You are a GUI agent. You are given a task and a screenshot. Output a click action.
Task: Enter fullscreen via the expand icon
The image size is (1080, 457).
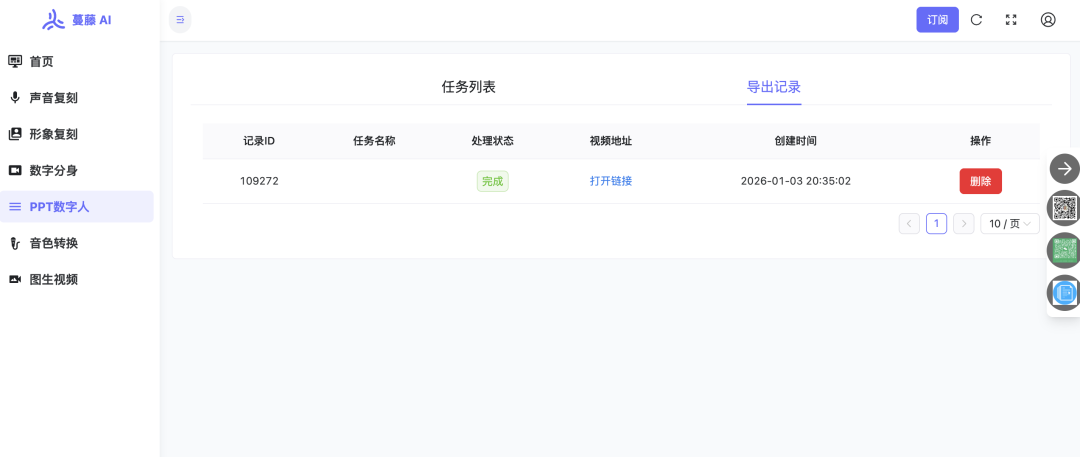tap(1011, 20)
